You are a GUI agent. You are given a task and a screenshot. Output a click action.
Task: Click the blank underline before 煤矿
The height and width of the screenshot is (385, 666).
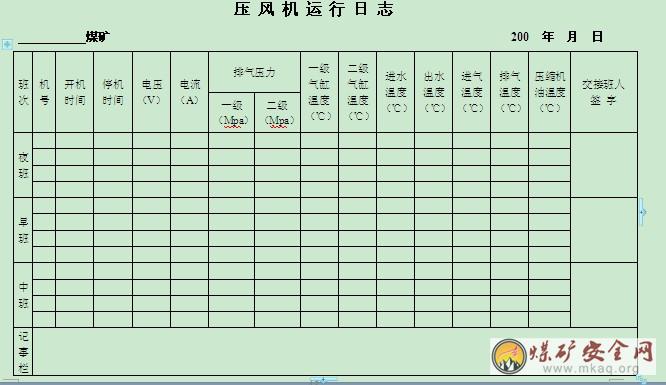(52, 38)
